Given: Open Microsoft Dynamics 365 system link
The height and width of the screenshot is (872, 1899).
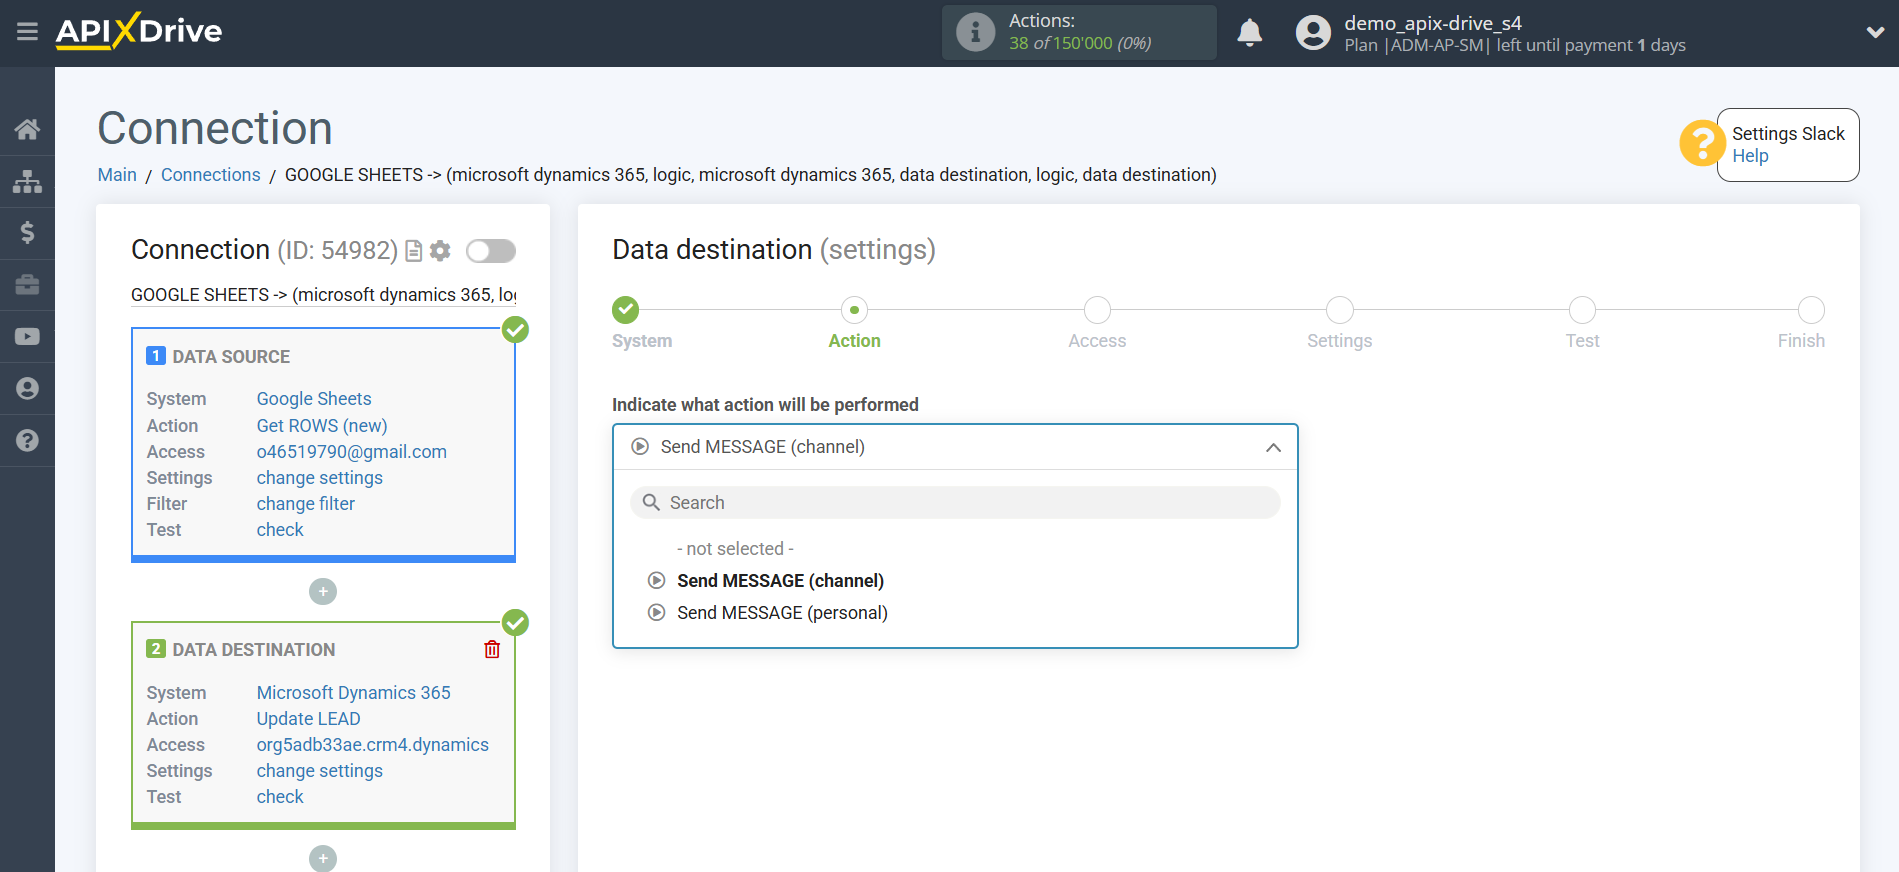Looking at the screenshot, I should click(x=354, y=693).
